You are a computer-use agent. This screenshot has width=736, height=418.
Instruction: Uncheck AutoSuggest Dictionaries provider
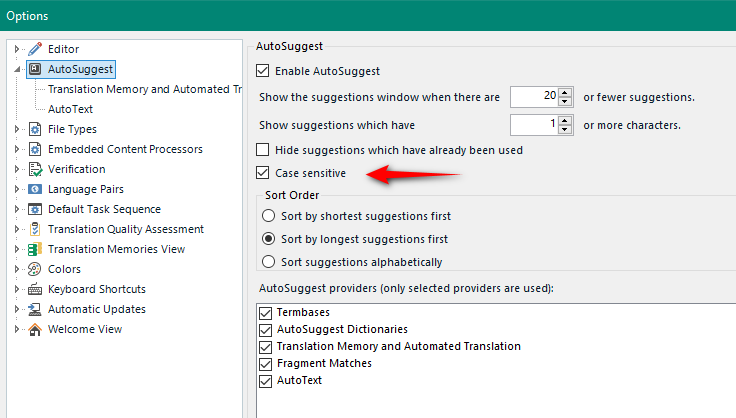click(266, 330)
